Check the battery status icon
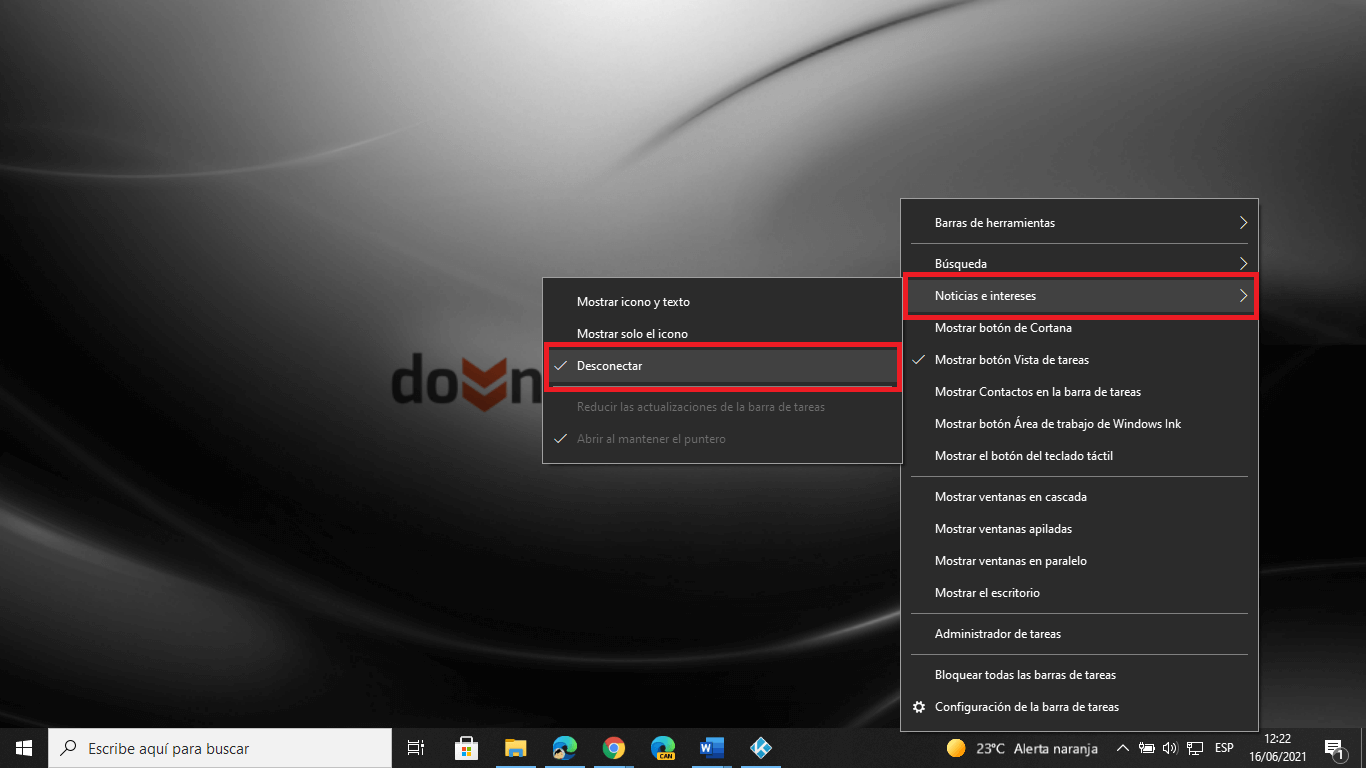Viewport: 1366px width, 768px height. [1147, 748]
